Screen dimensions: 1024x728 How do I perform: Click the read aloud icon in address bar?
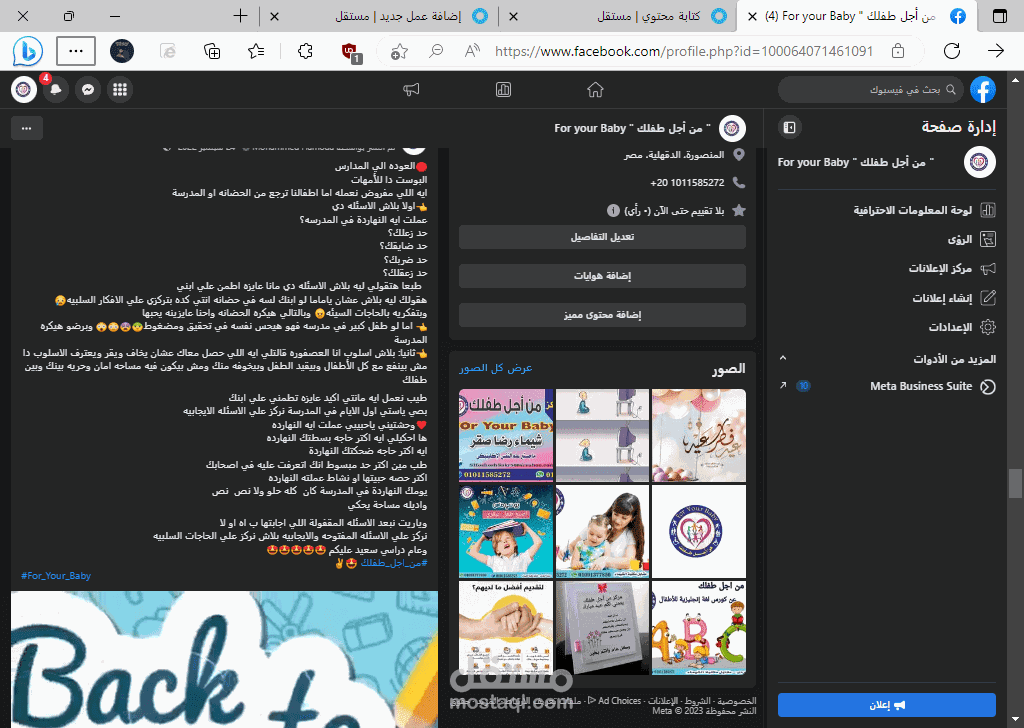click(x=472, y=51)
